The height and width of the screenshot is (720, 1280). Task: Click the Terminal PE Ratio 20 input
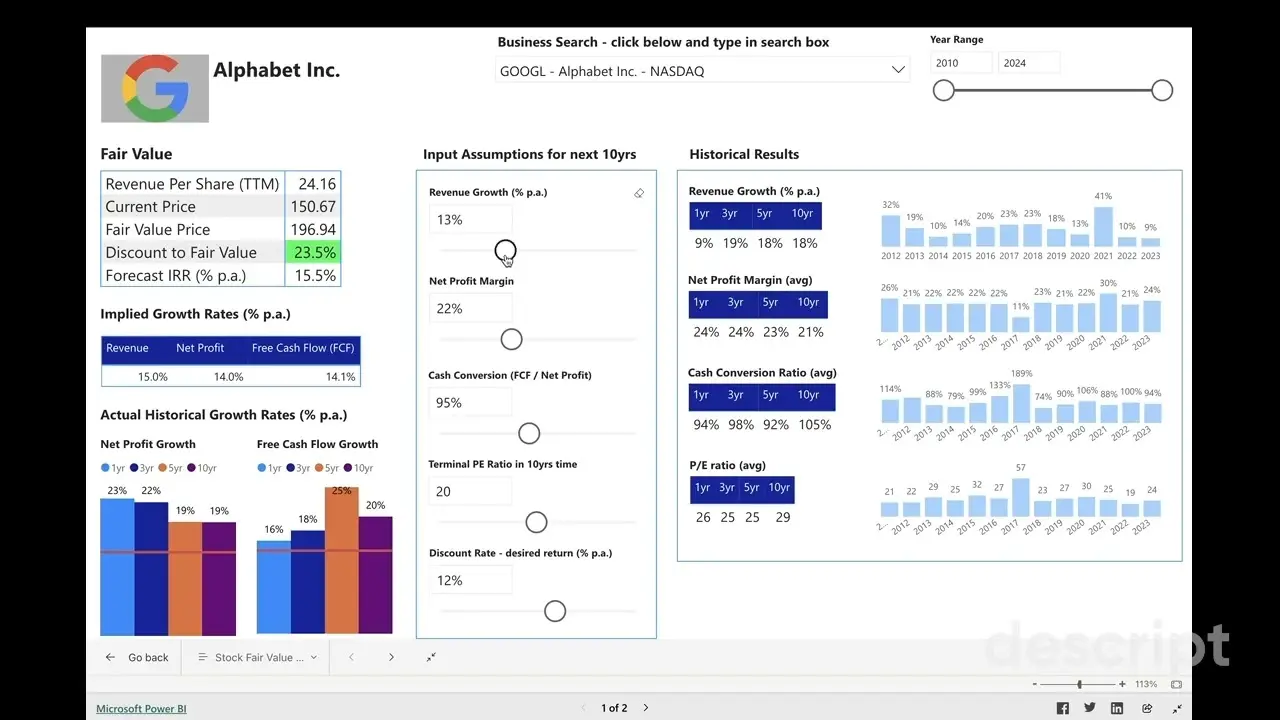pos(470,492)
